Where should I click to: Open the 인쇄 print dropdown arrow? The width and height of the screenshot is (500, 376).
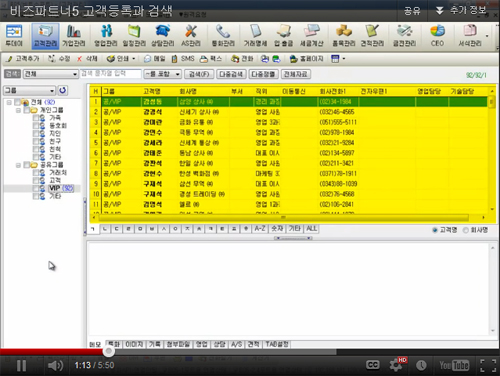tap(134, 59)
